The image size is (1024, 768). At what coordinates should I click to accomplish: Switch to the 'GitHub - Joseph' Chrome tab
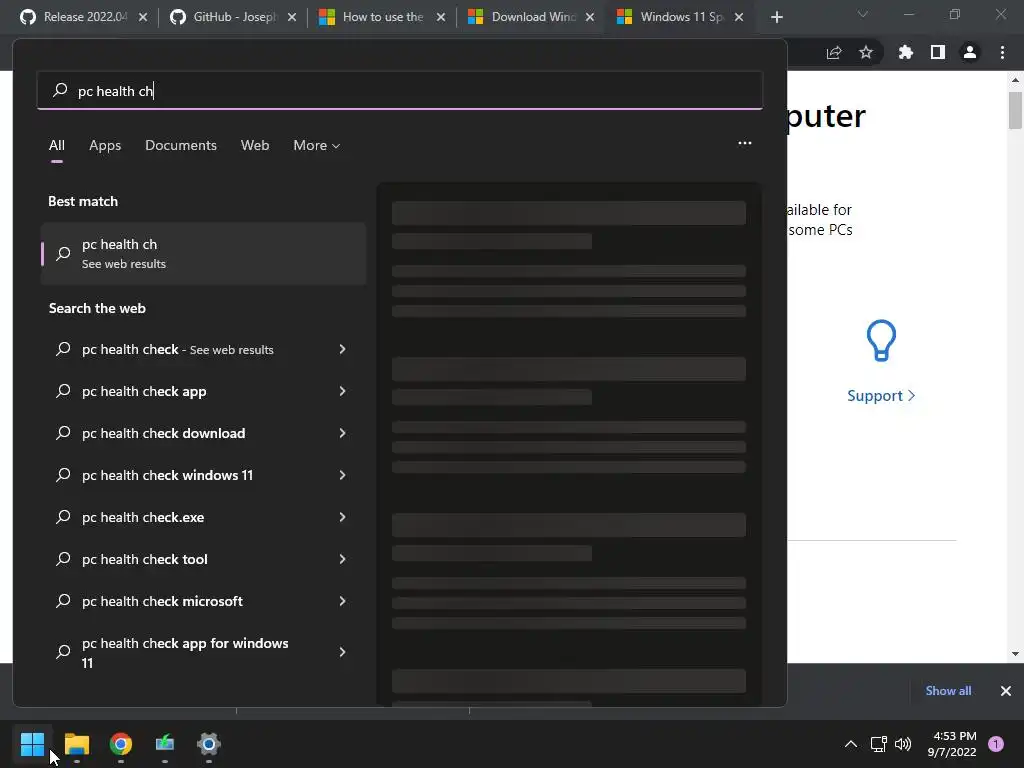(x=232, y=17)
